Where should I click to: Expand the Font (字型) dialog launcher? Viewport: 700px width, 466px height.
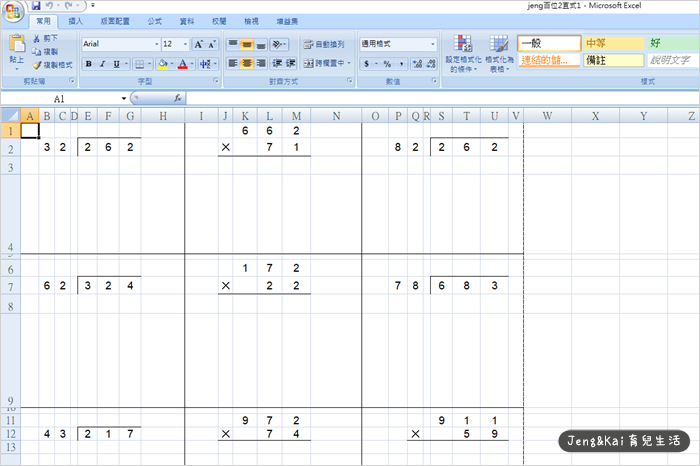[x=216, y=81]
